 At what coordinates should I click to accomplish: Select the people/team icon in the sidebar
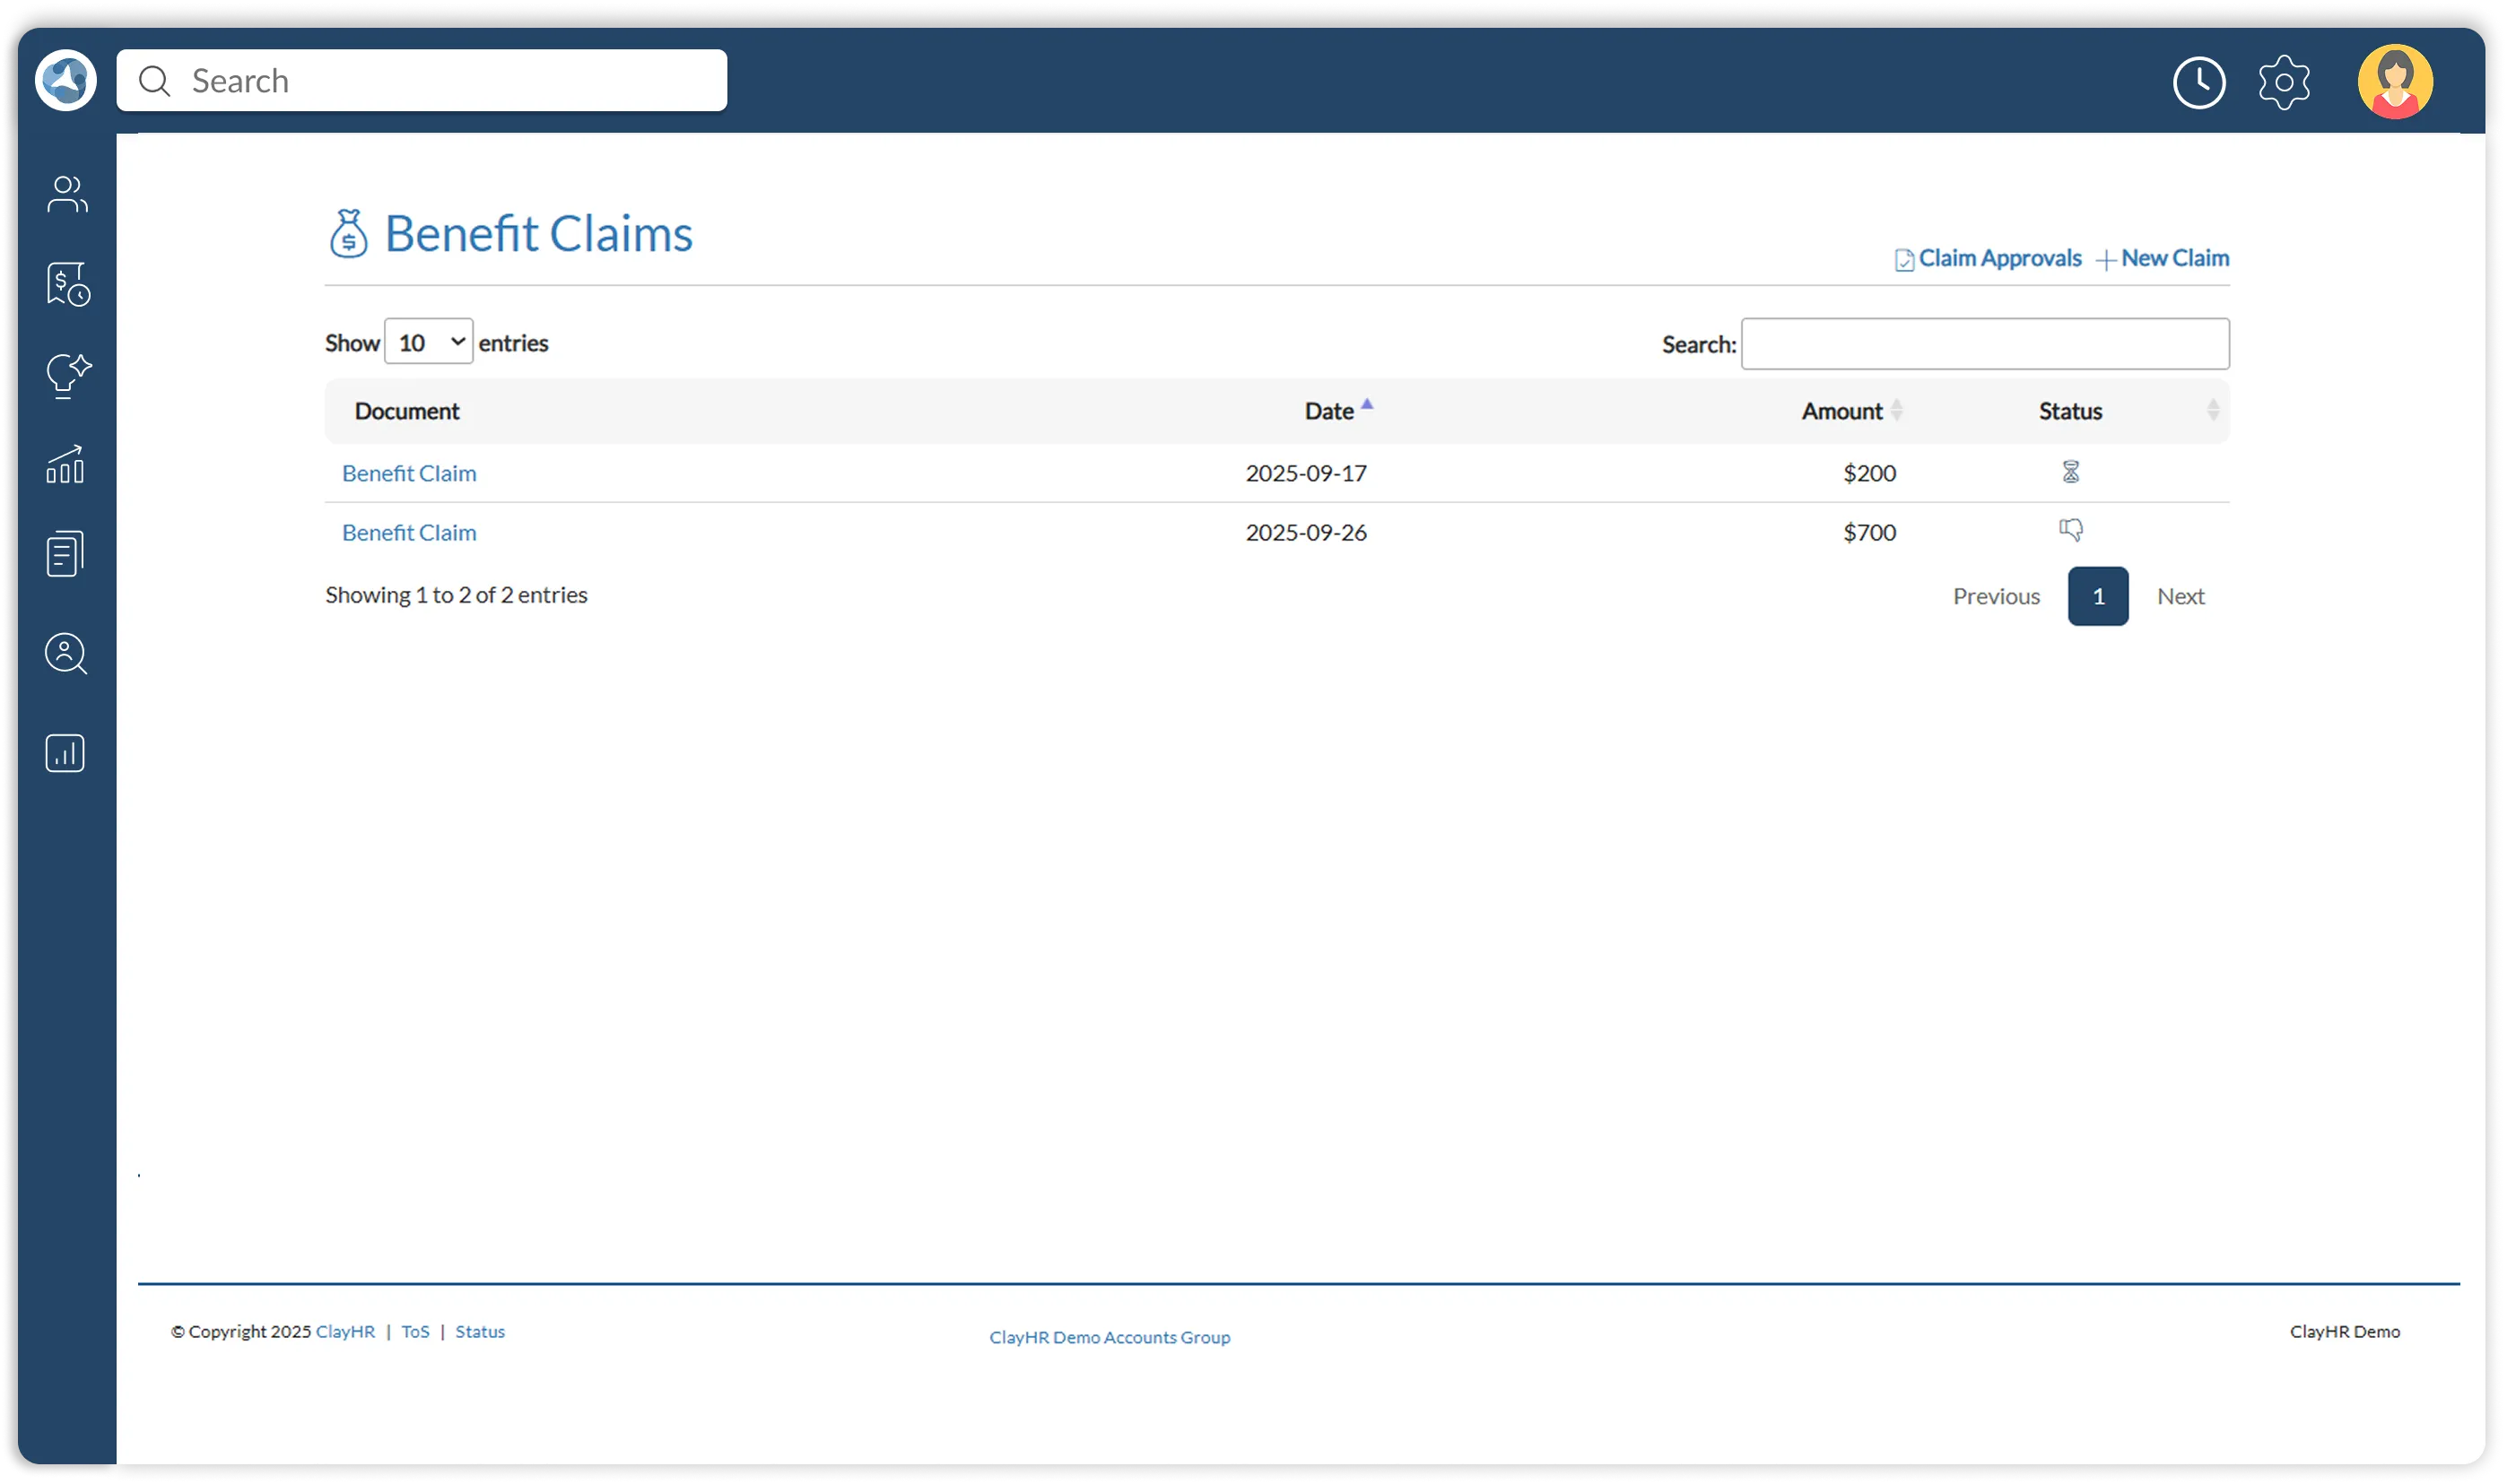(x=66, y=194)
